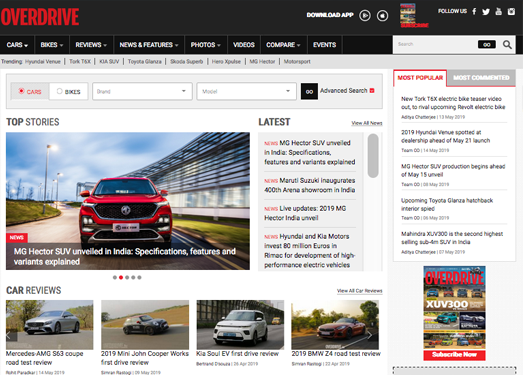Open 2019 Mini John Cooper Works thumbnail

click(x=145, y=325)
